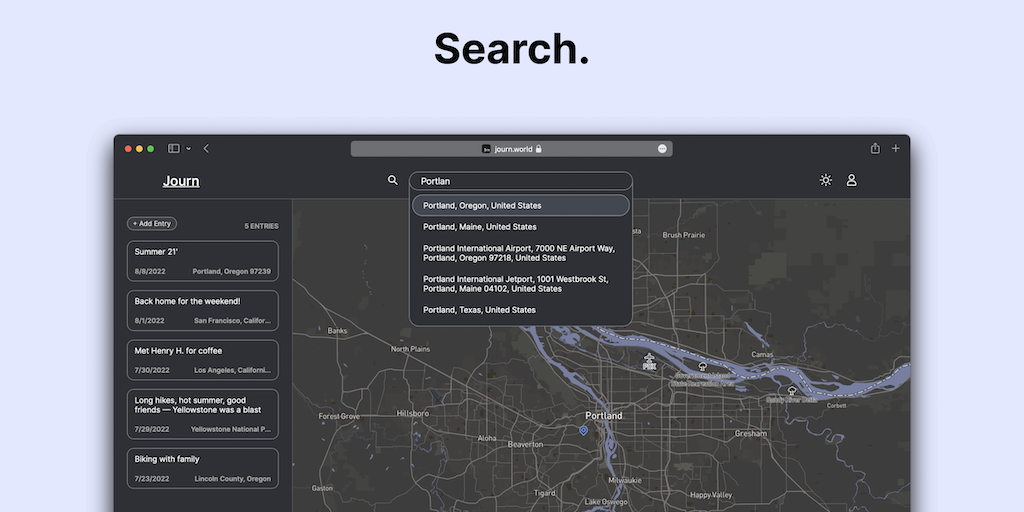Select Portland, Oregon, United States suggestion
This screenshot has height=512, width=1024.
coord(520,205)
